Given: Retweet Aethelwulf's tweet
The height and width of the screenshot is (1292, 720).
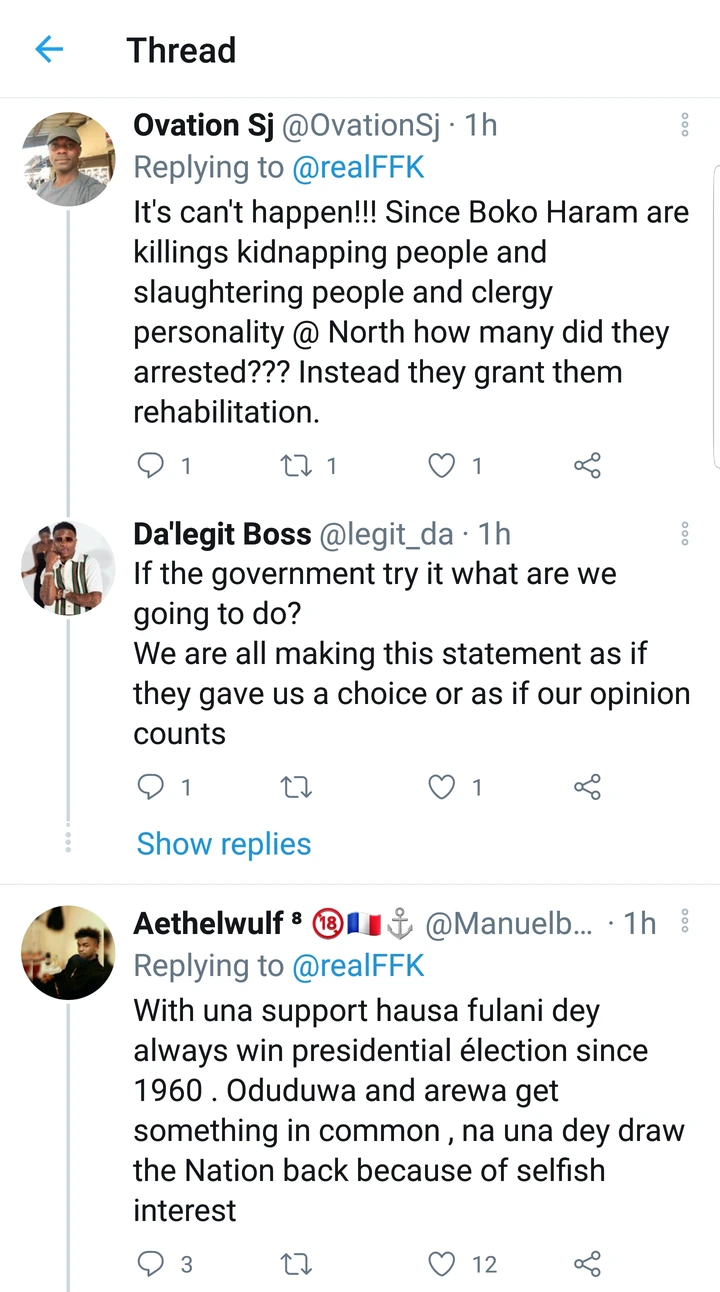Looking at the screenshot, I should click(296, 1264).
